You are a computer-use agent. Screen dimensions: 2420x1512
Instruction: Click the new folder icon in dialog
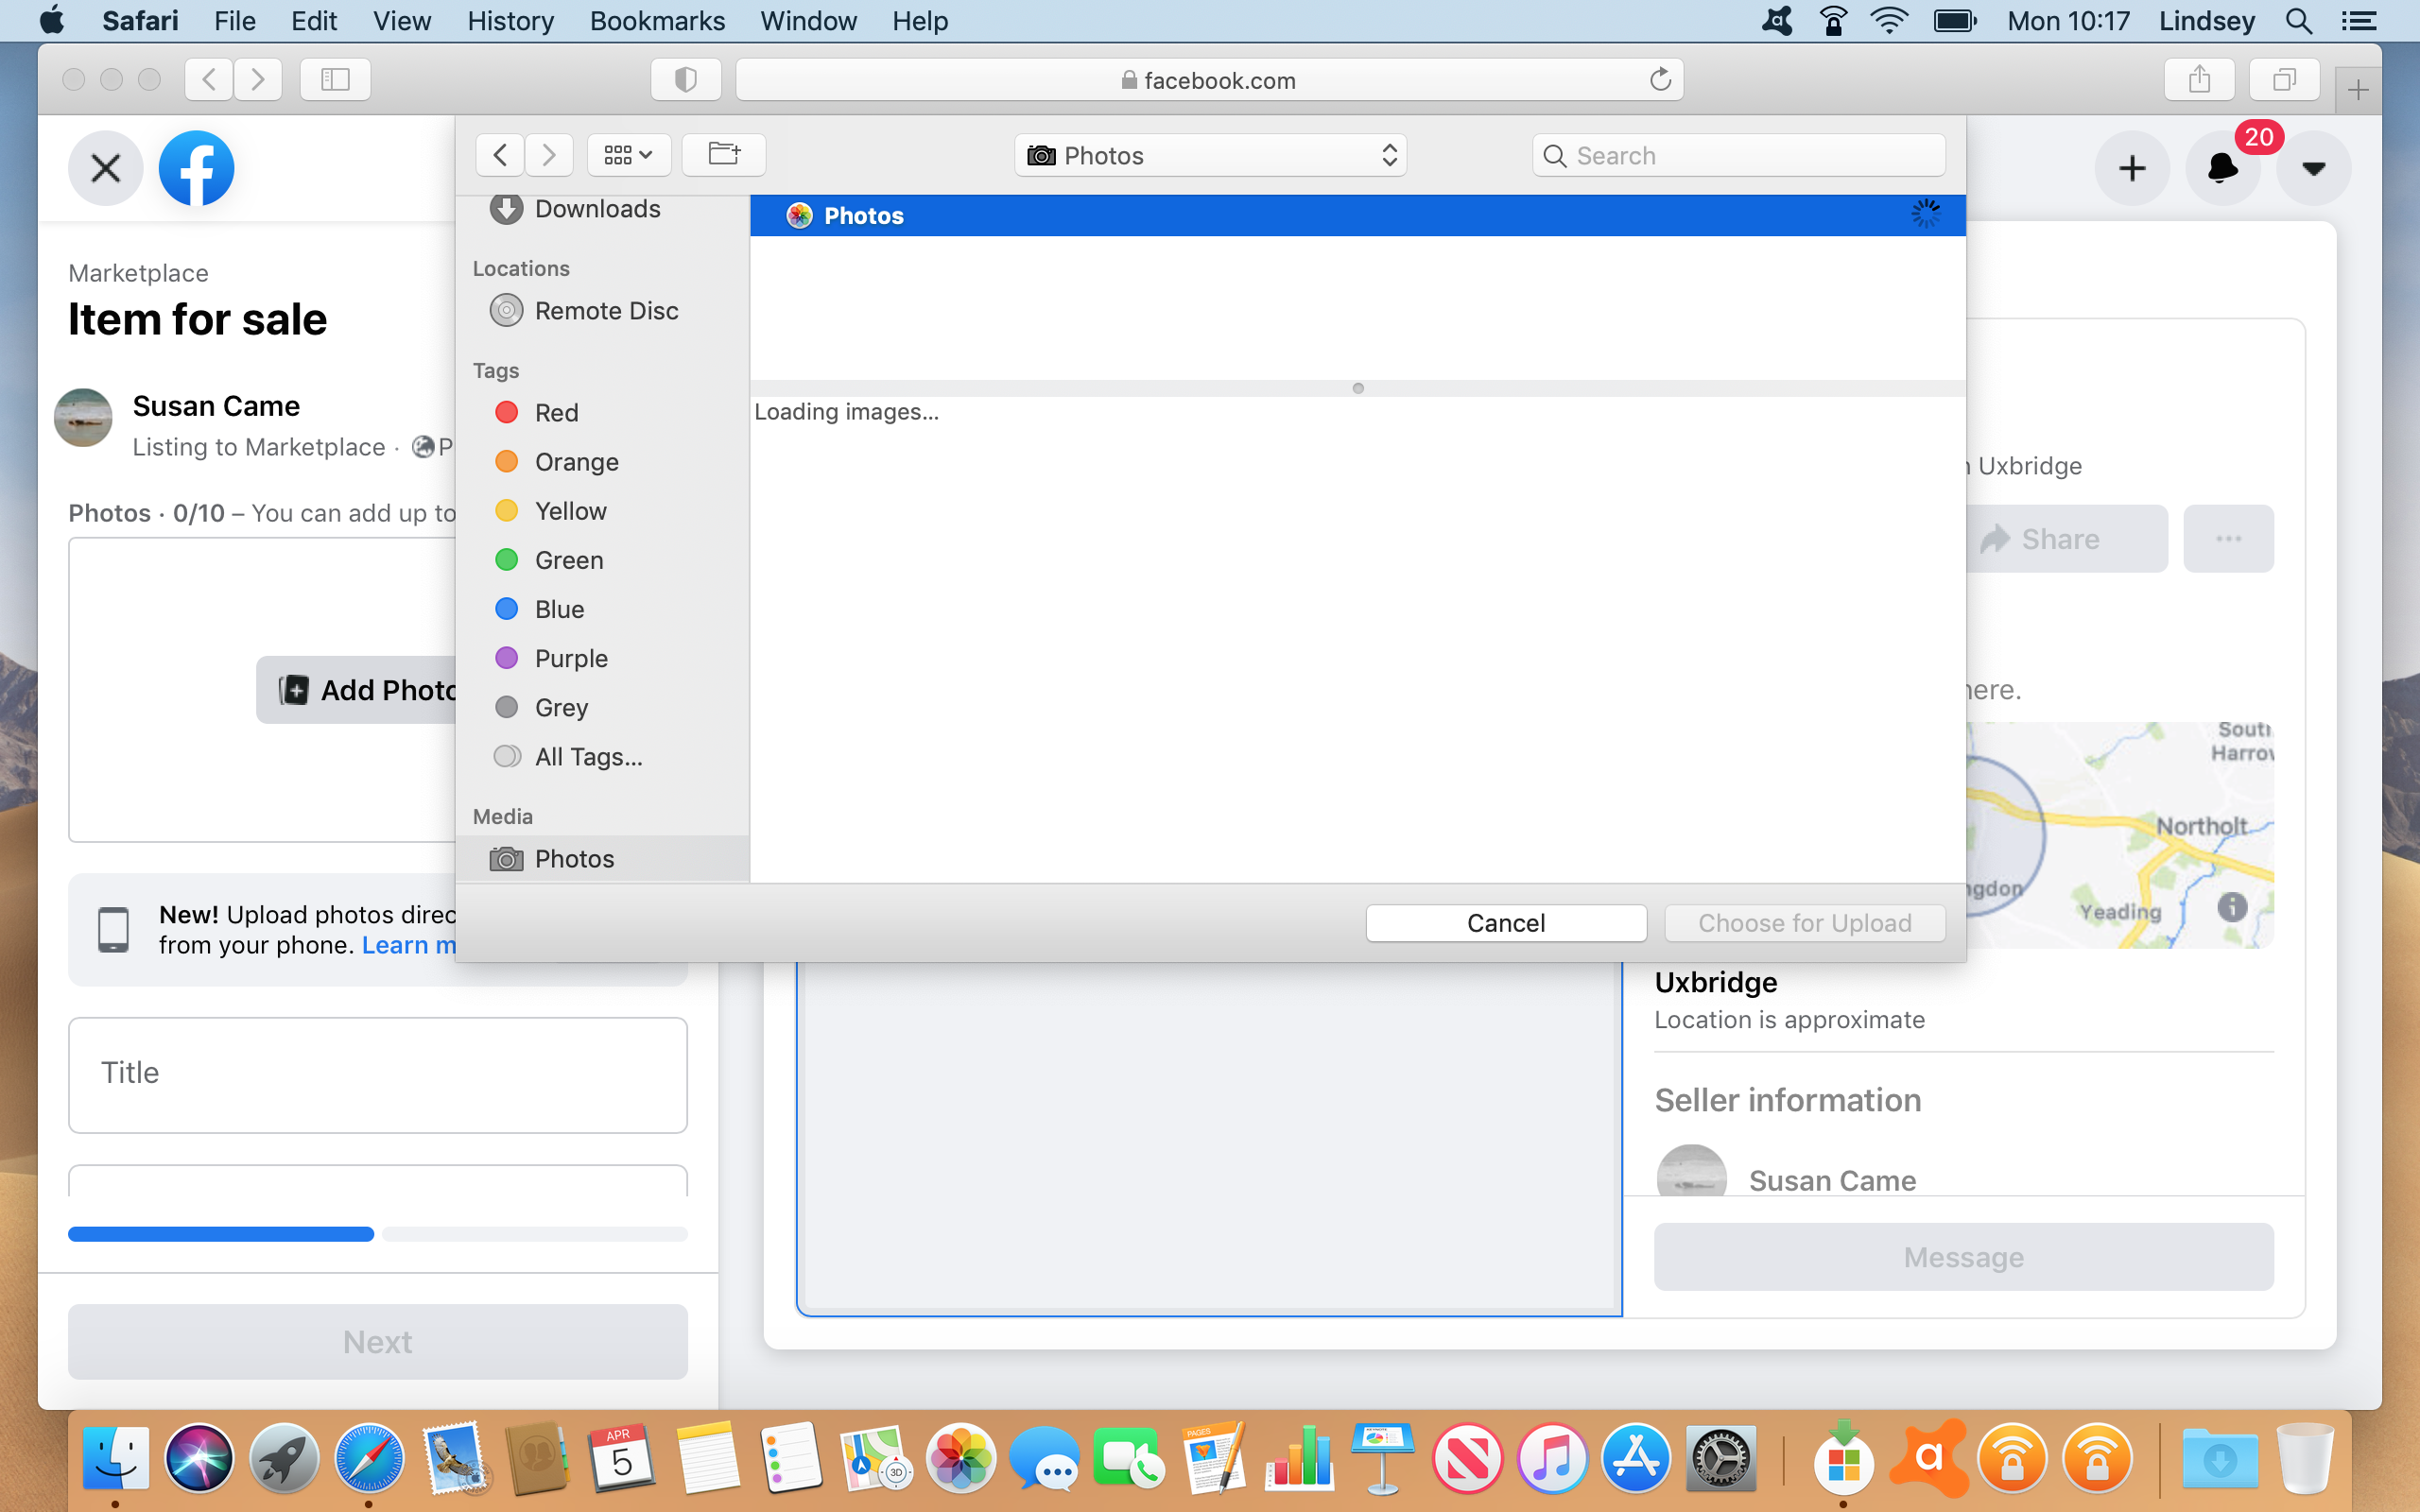click(x=723, y=155)
